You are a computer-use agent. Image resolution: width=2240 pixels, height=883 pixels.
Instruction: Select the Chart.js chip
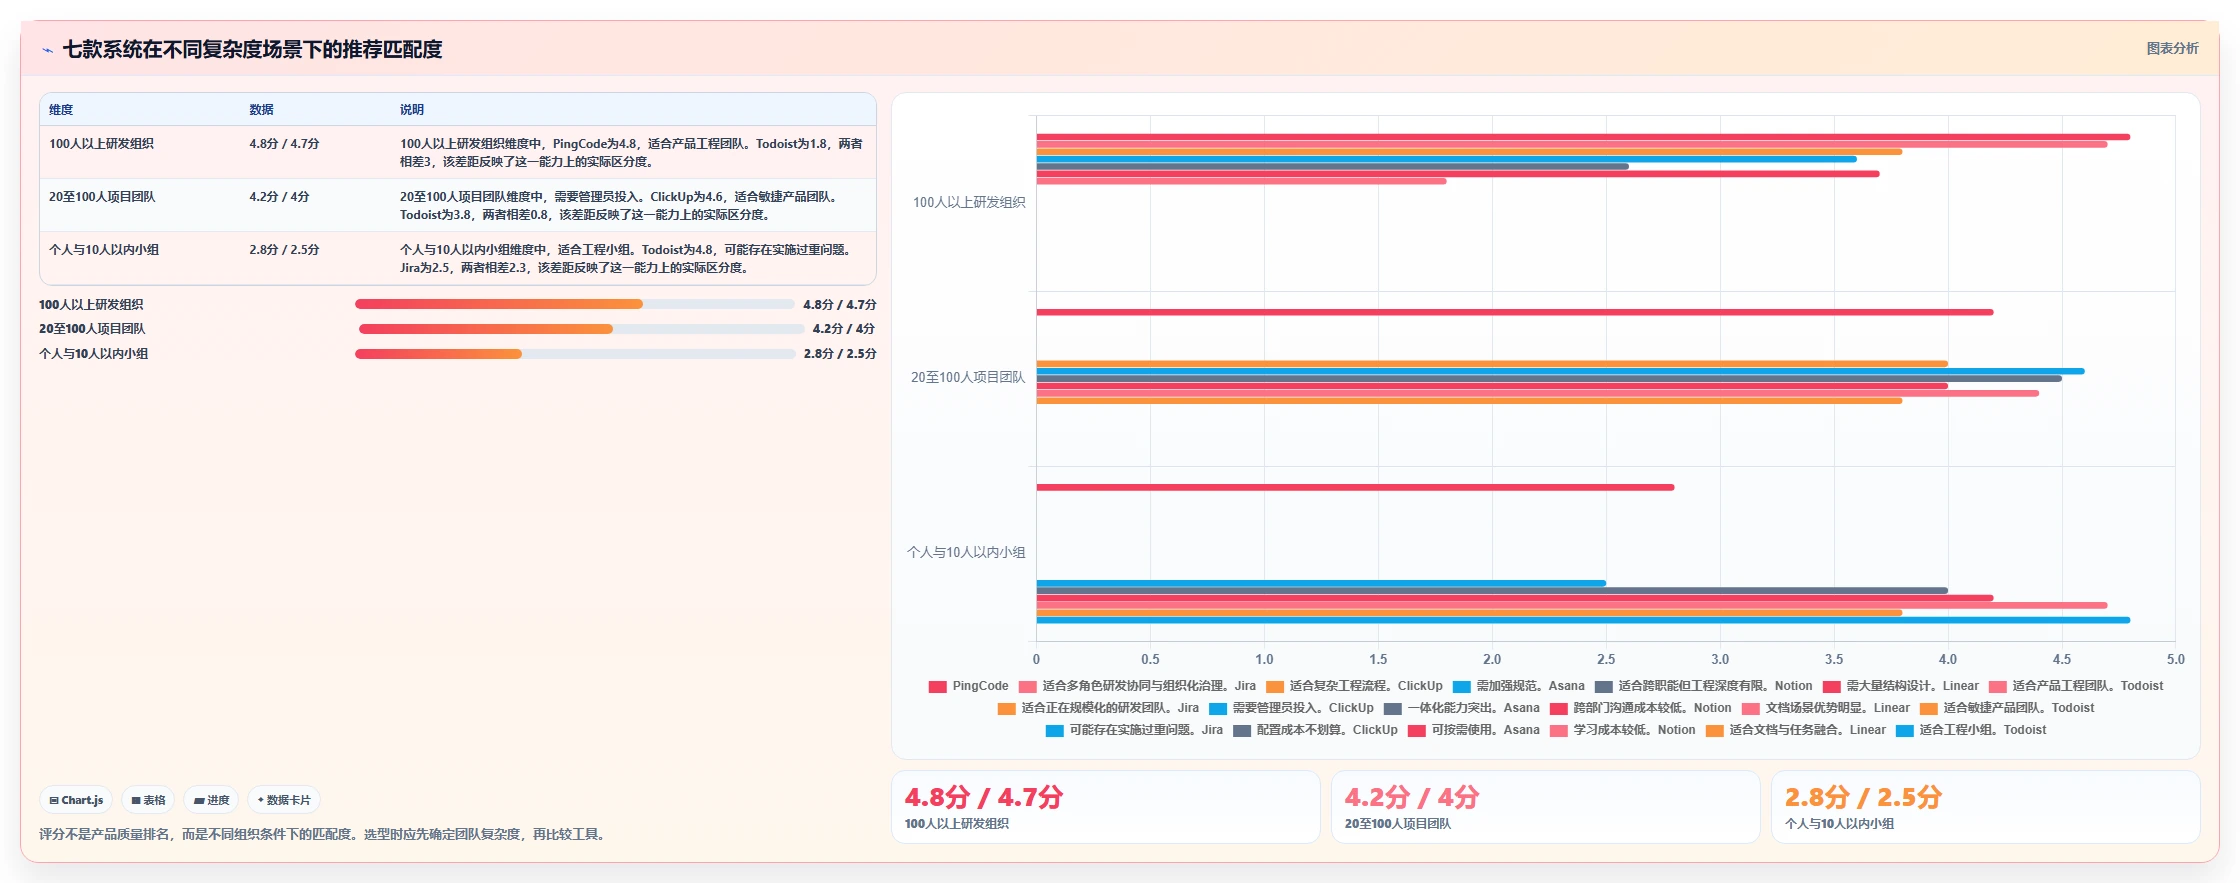click(x=76, y=800)
